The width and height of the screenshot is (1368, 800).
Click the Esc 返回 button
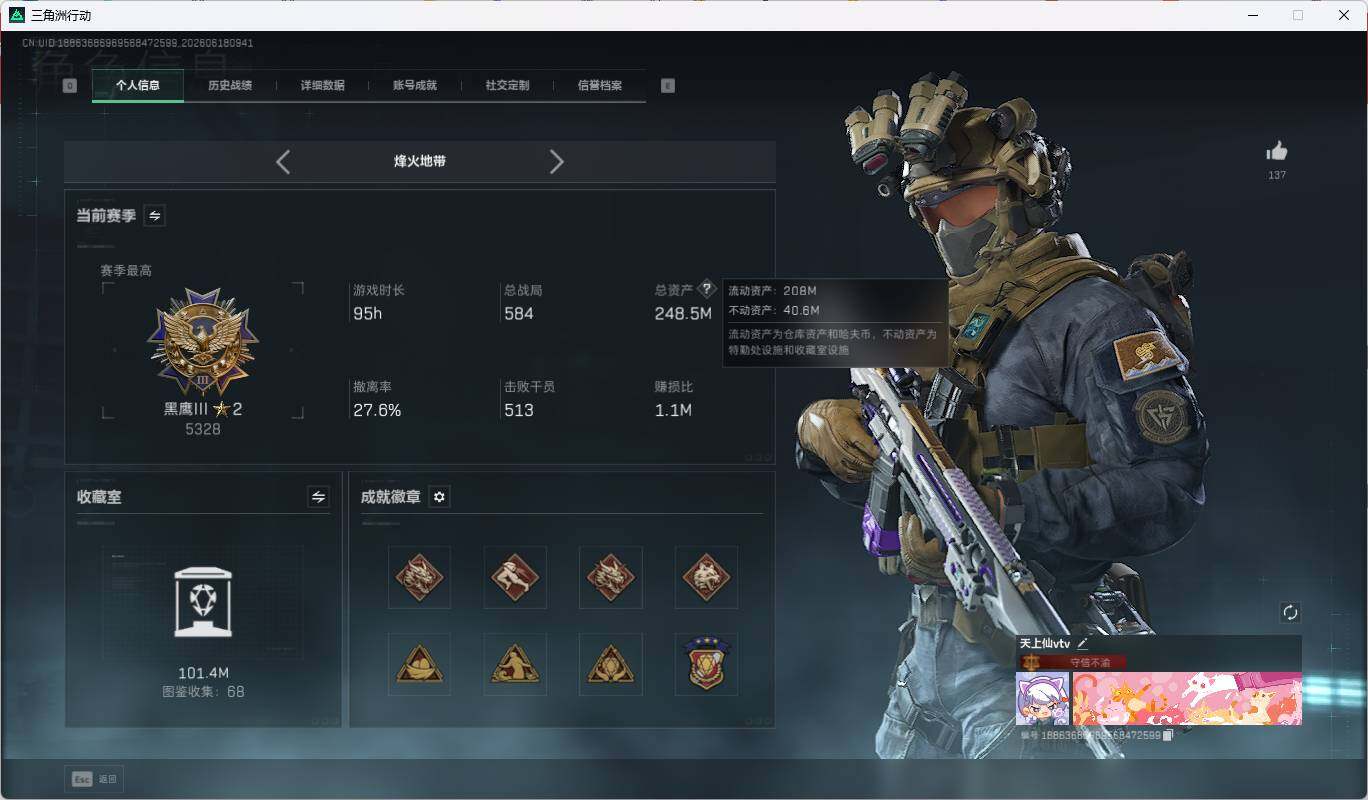coord(94,779)
